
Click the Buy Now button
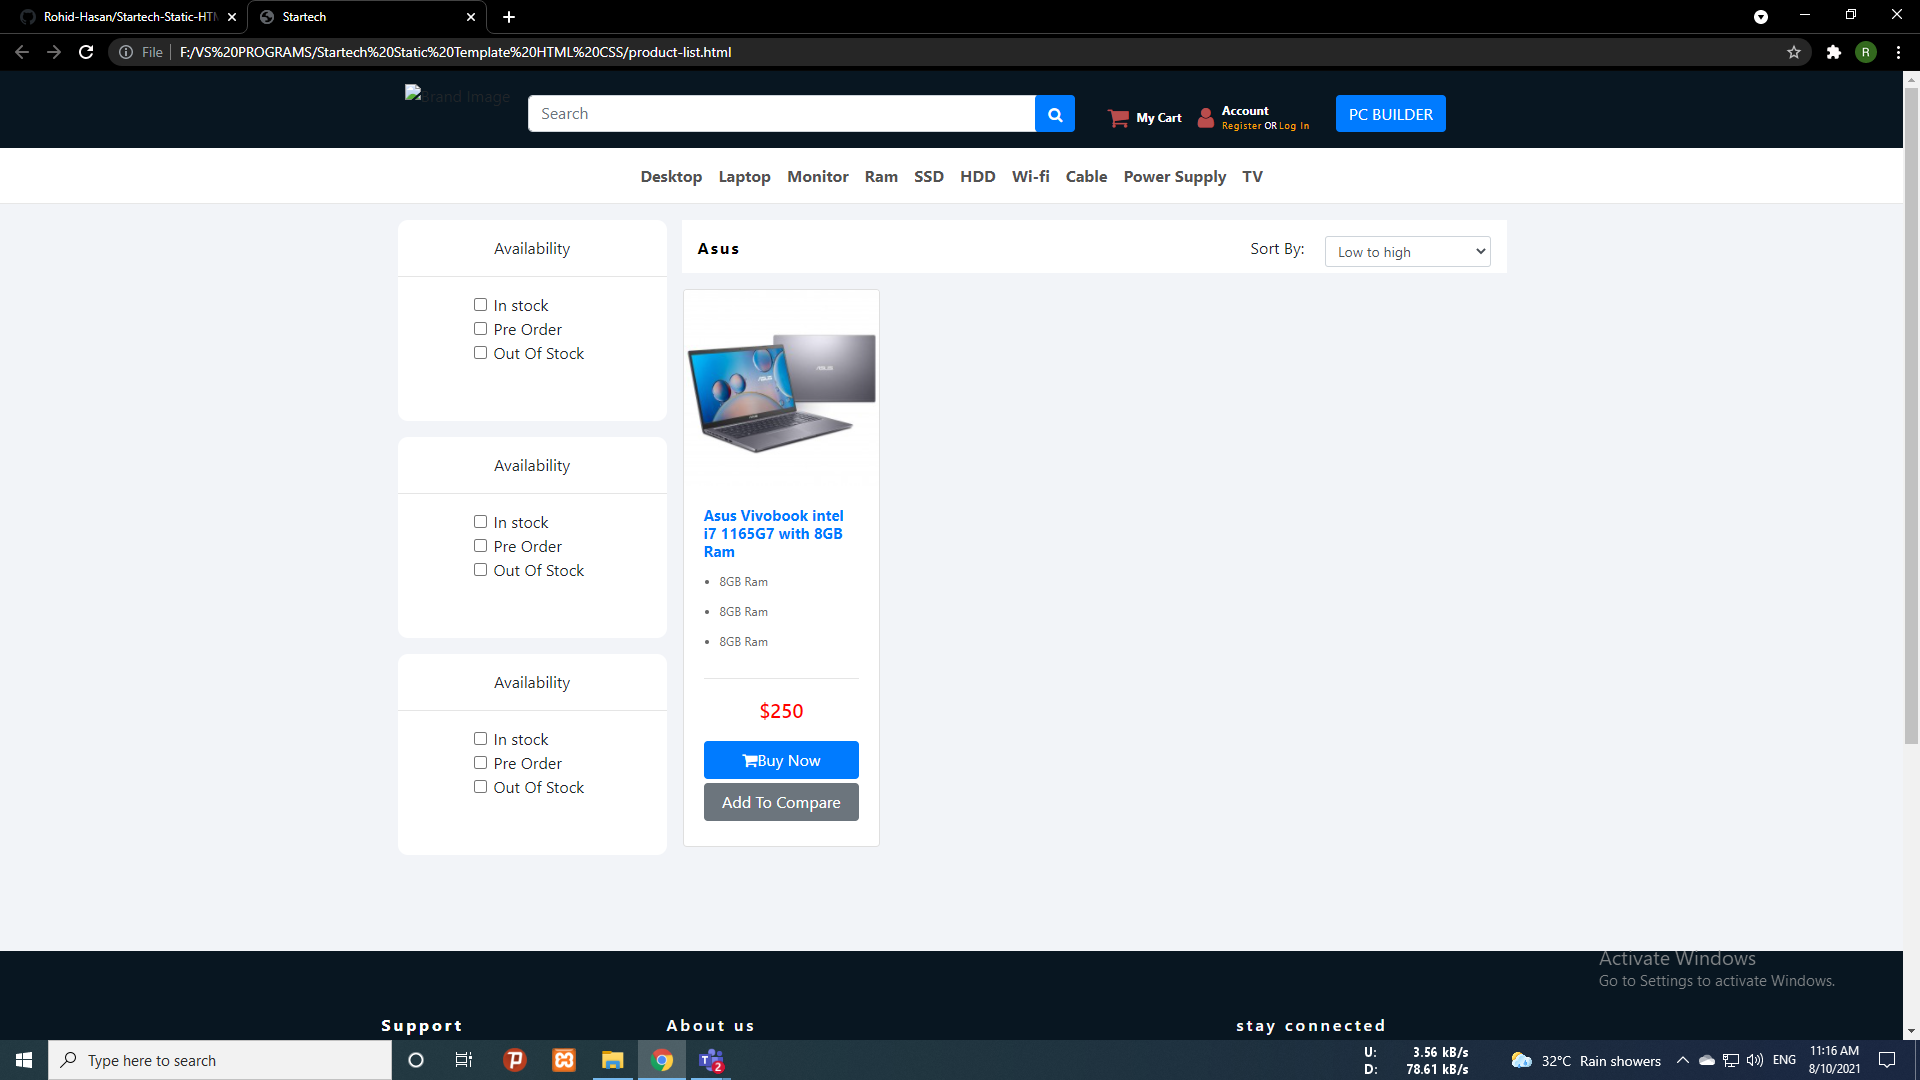[781, 760]
